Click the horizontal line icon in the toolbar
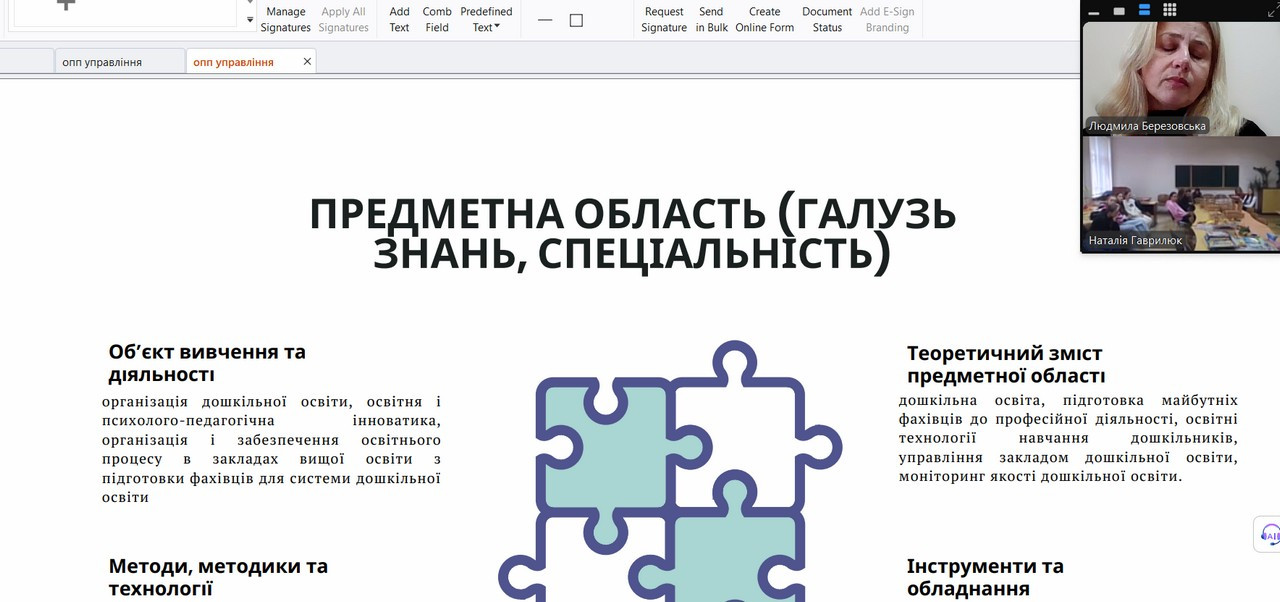Image resolution: width=1280 pixels, height=602 pixels. 545,20
